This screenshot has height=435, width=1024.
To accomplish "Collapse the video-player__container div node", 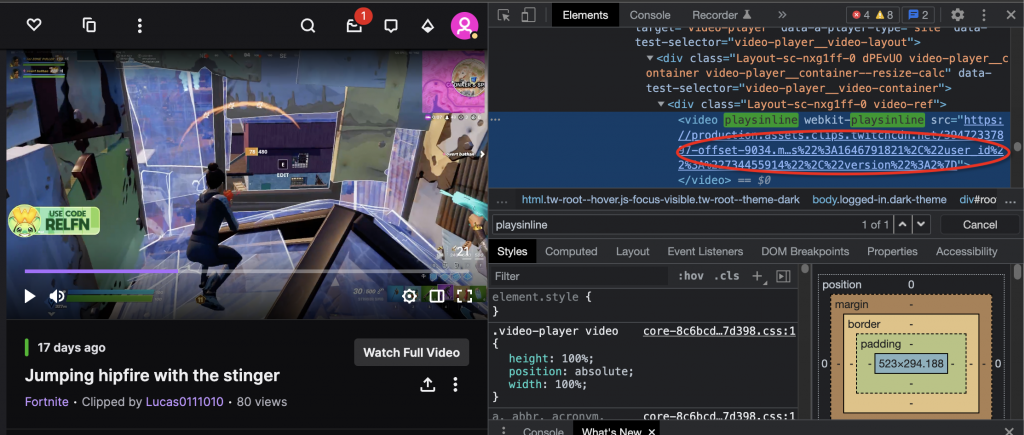I will pos(650,58).
